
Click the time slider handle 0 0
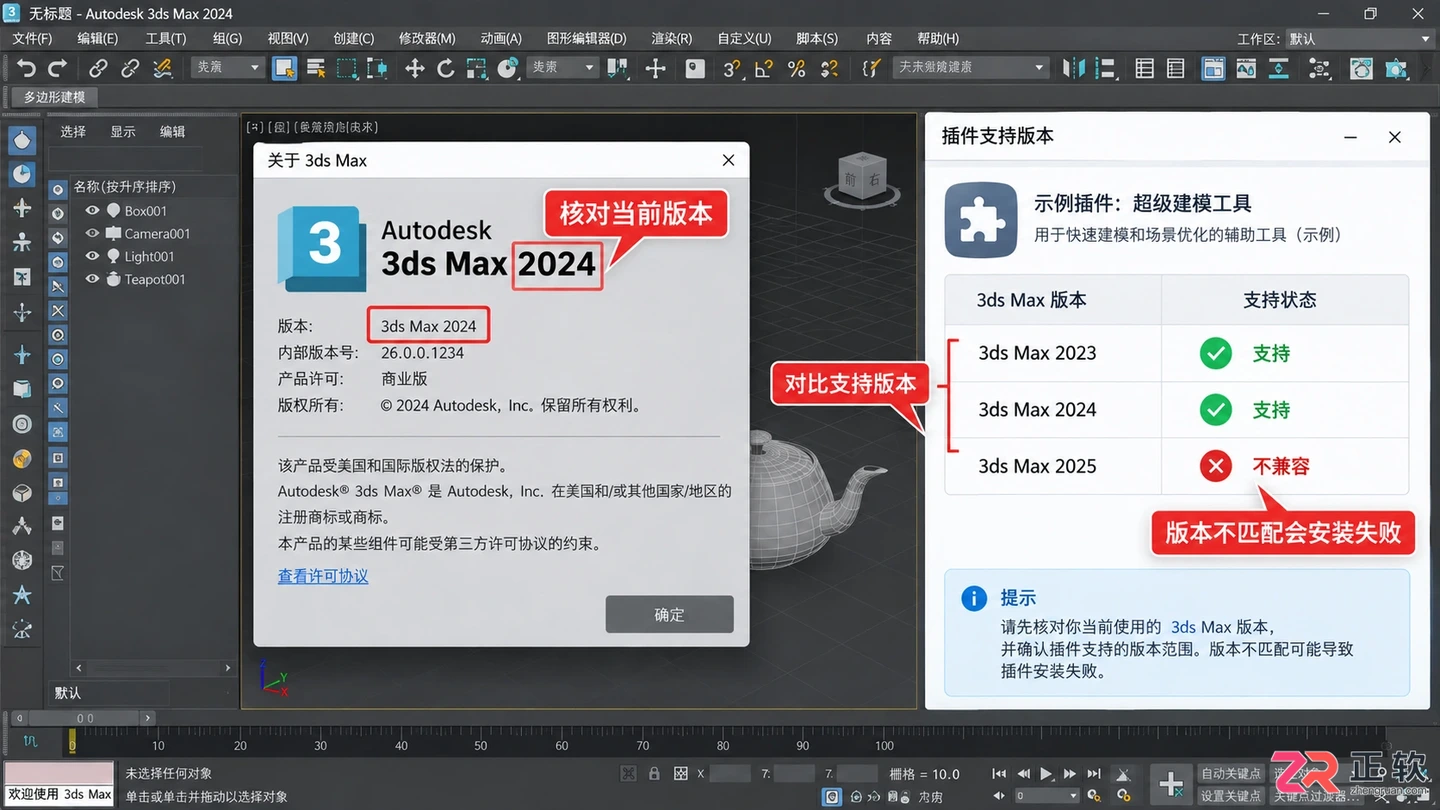pyautogui.click(x=85, y=718)
